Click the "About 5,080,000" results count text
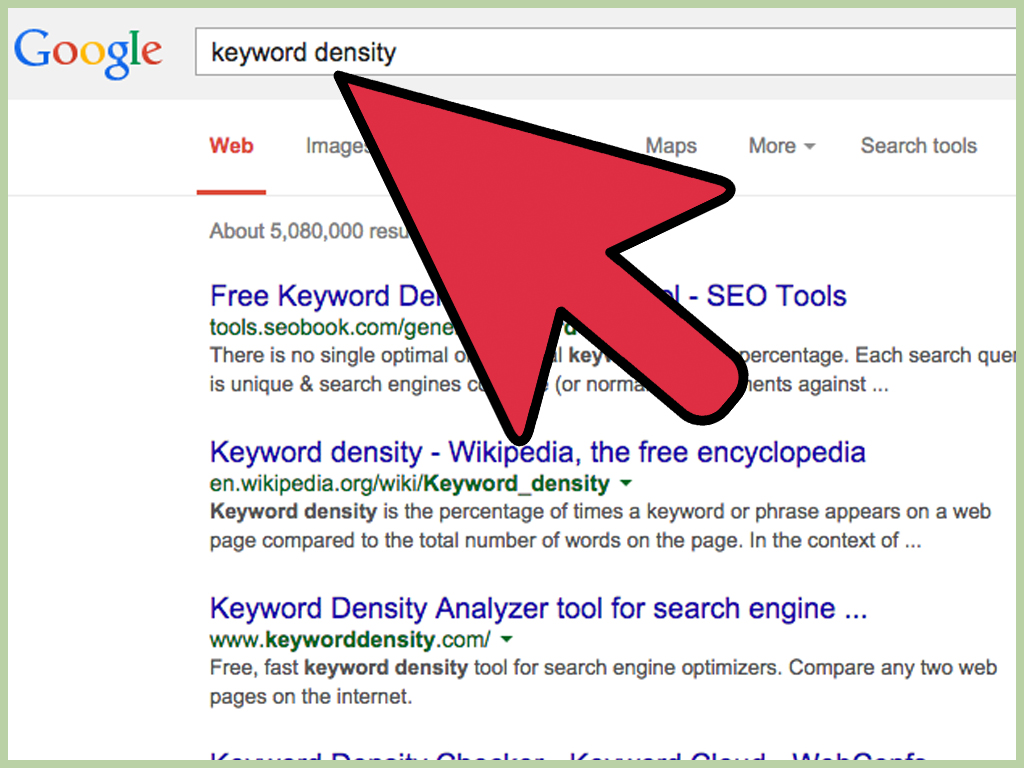Screen dimensions: 1024x768 click(x=308, y=231)
